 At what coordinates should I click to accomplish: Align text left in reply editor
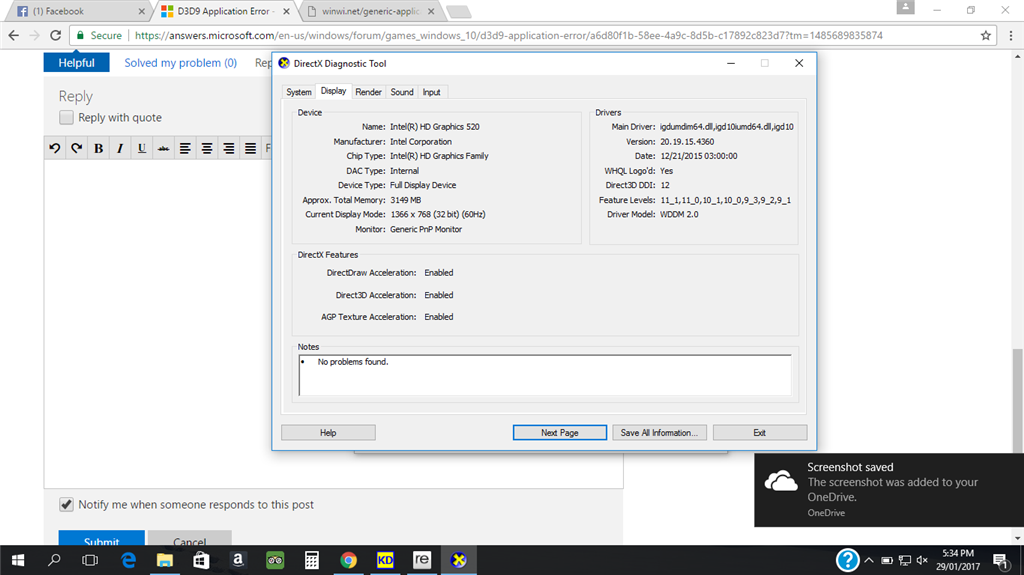click(185, 148)
